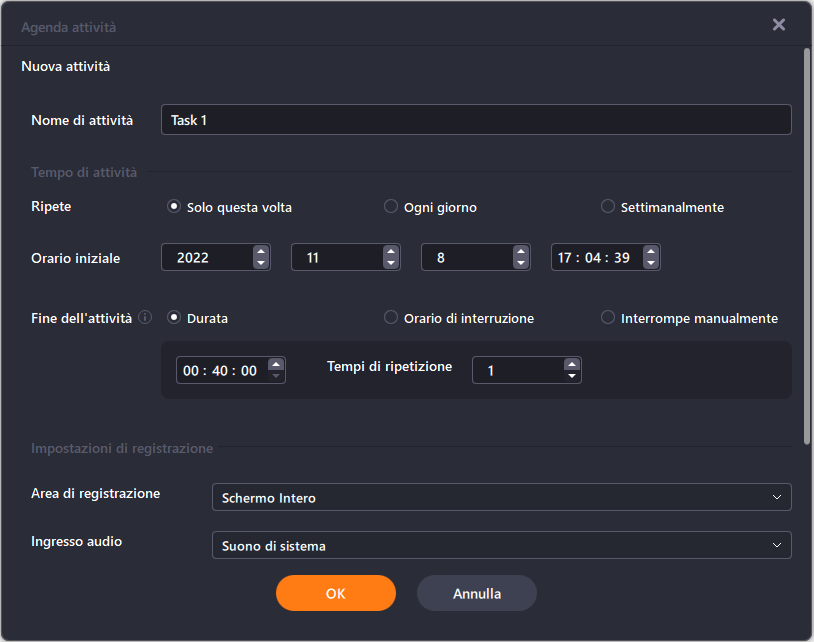The image size is (814, 642).
Task: Lower start time 17:04:39 with down arrow
Action: [x=650, y=263]
